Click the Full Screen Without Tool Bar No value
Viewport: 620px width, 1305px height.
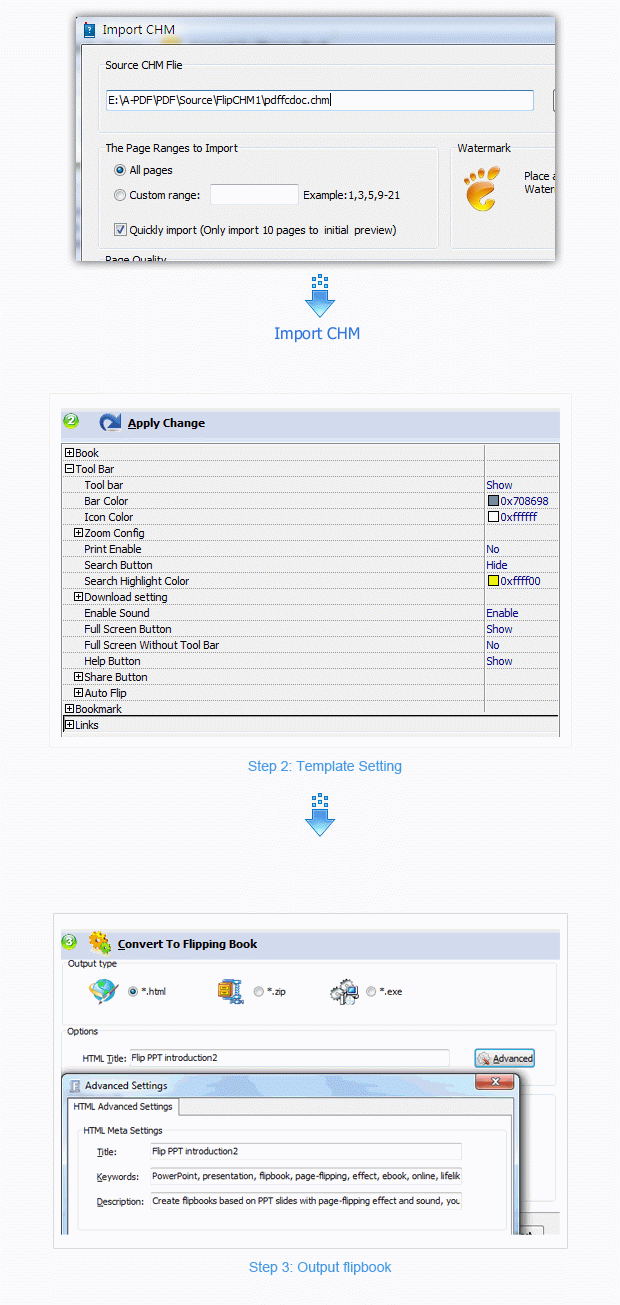tap(493, 645)
